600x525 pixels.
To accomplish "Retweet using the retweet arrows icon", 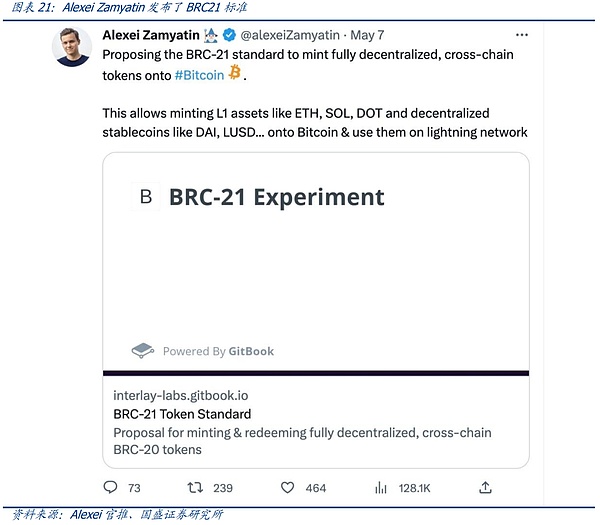I will (x=196, y=488).
